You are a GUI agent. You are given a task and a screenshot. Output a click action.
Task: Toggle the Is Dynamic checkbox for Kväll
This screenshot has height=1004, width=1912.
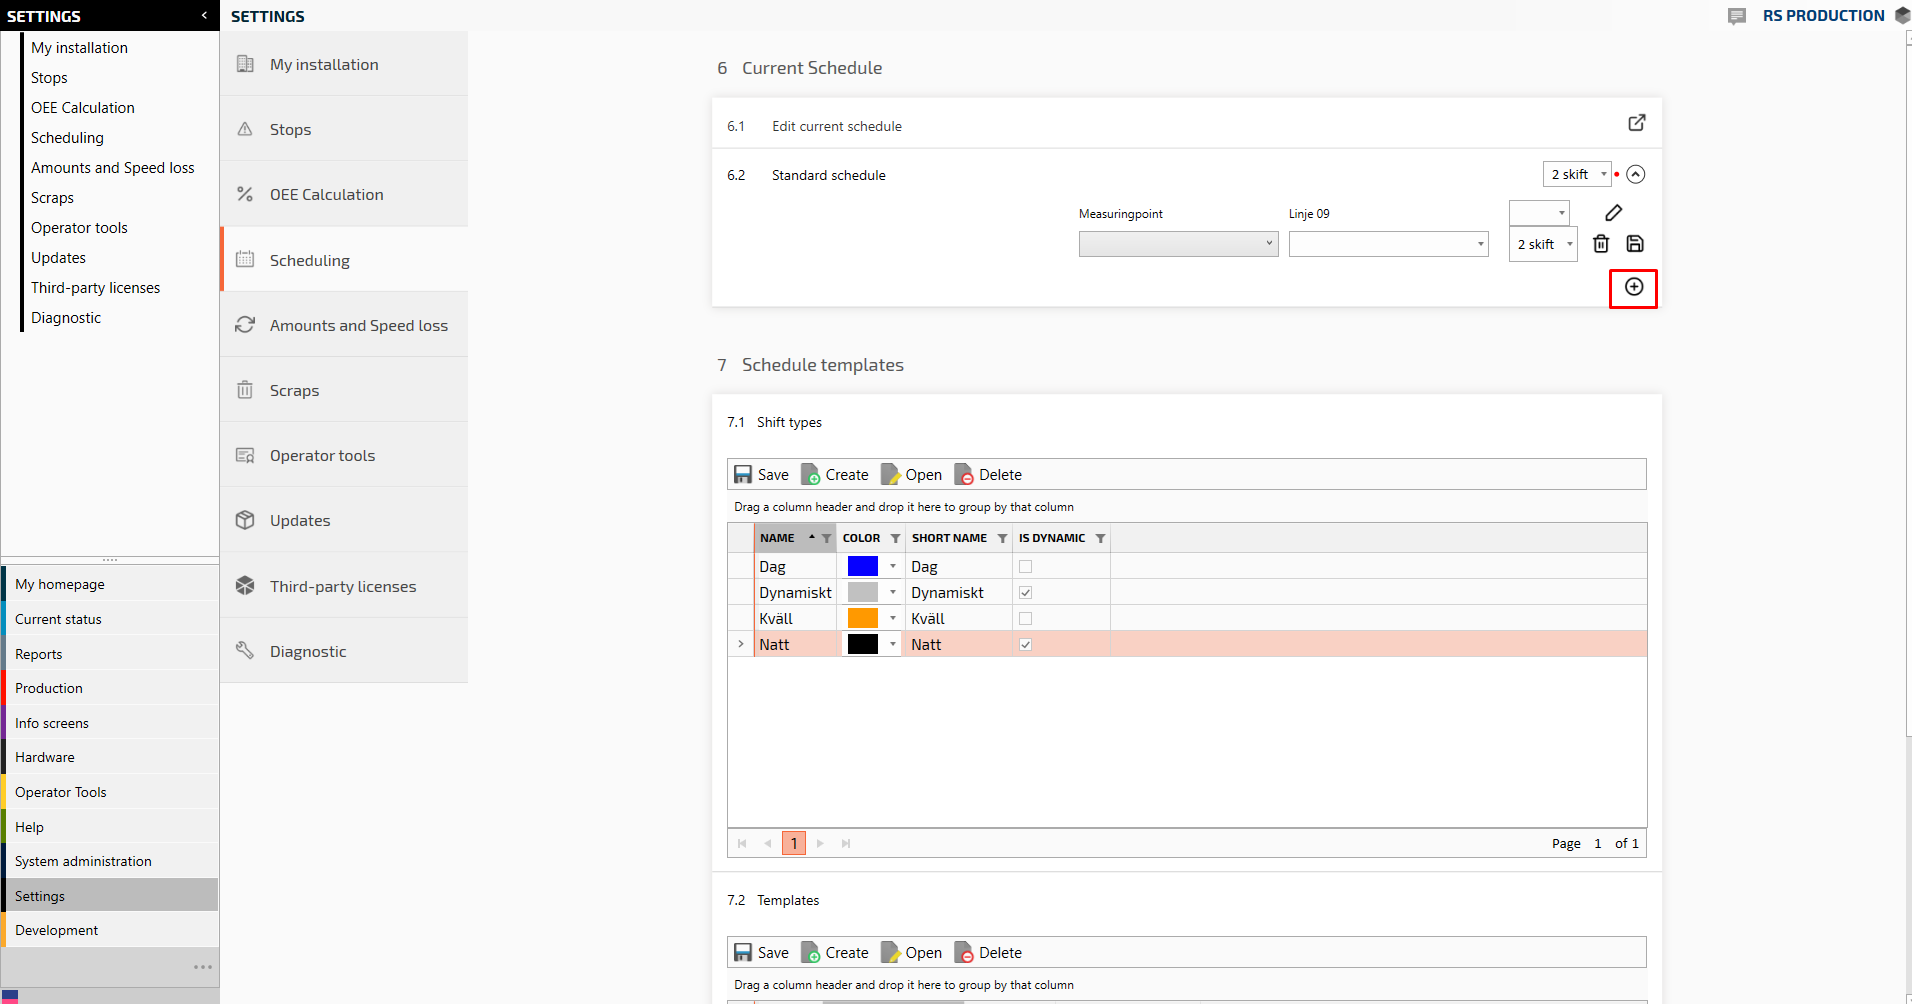(x=1025, y=619)
